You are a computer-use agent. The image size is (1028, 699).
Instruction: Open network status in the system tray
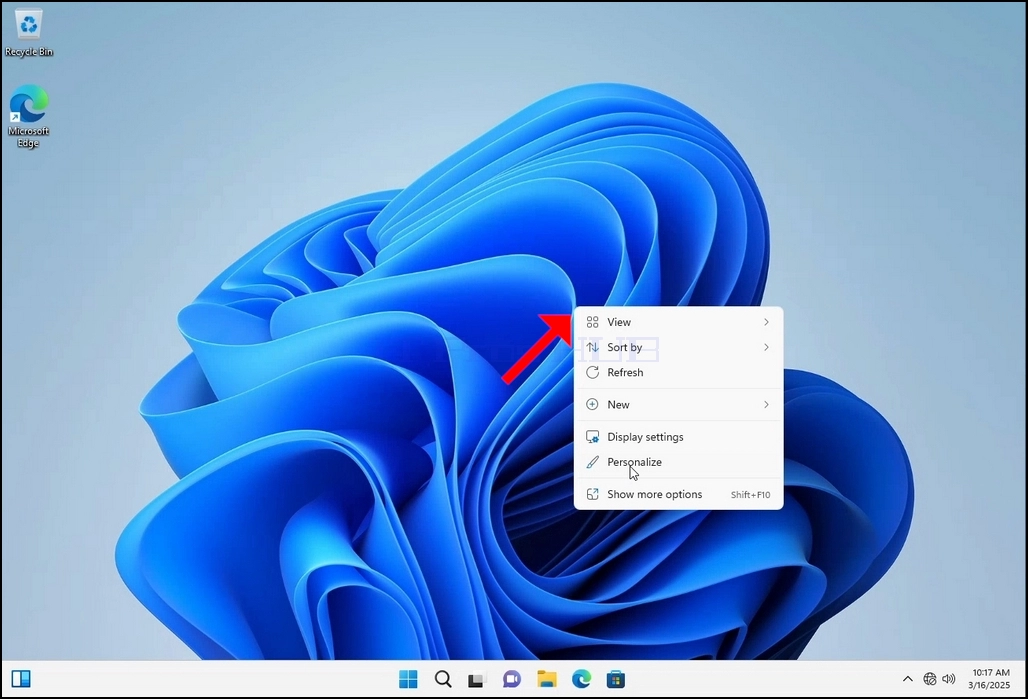(930, 679)
